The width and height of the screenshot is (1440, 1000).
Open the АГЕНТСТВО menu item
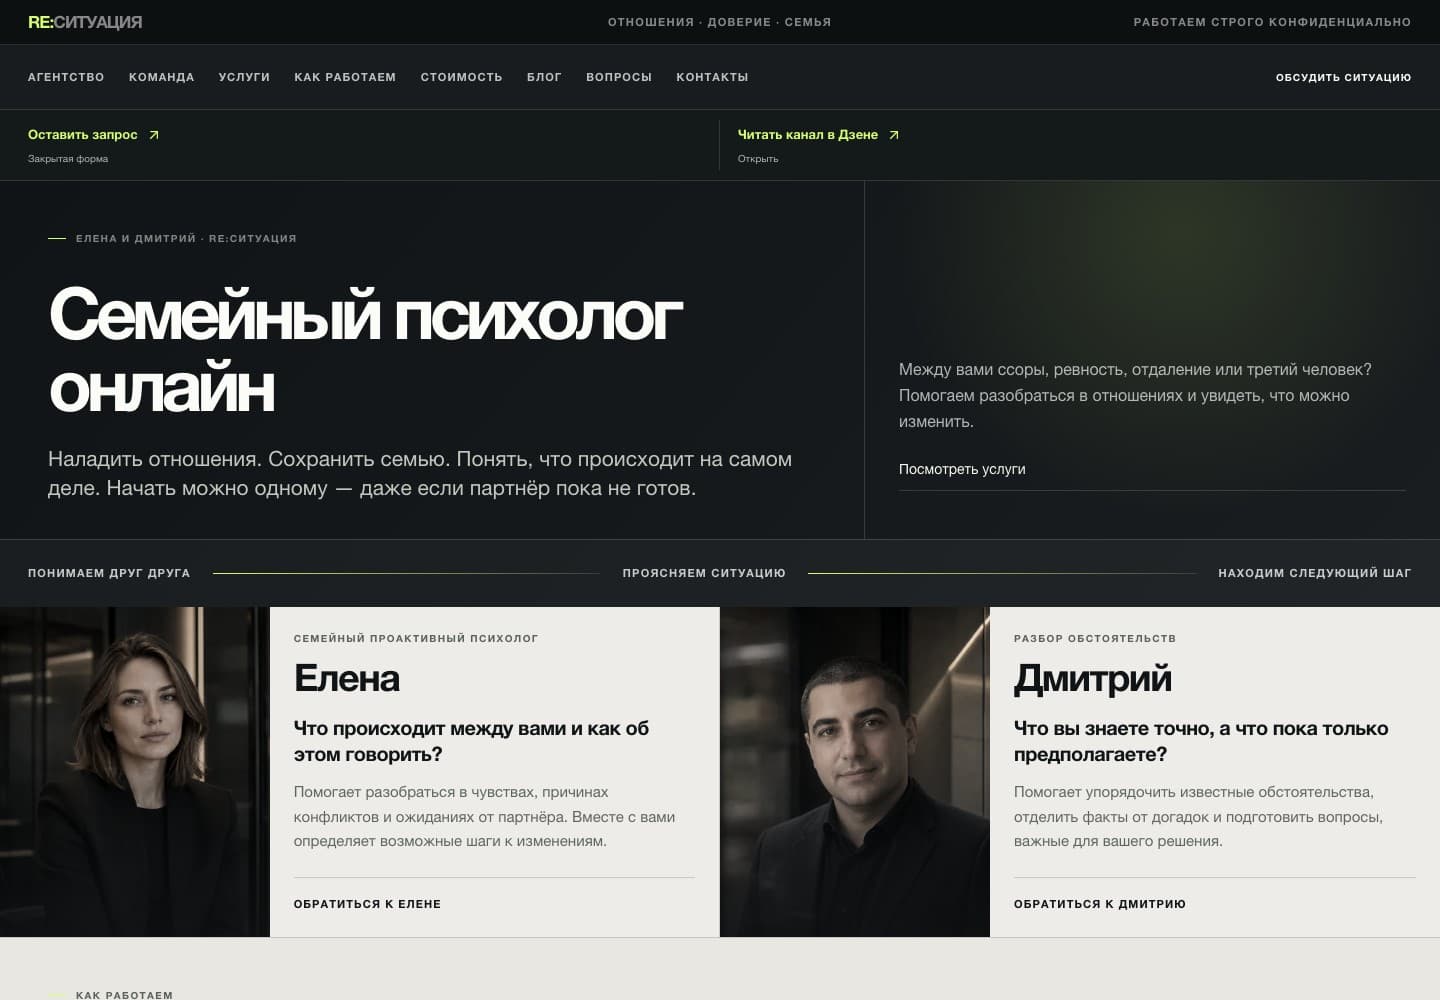click(x=66, y=77)
